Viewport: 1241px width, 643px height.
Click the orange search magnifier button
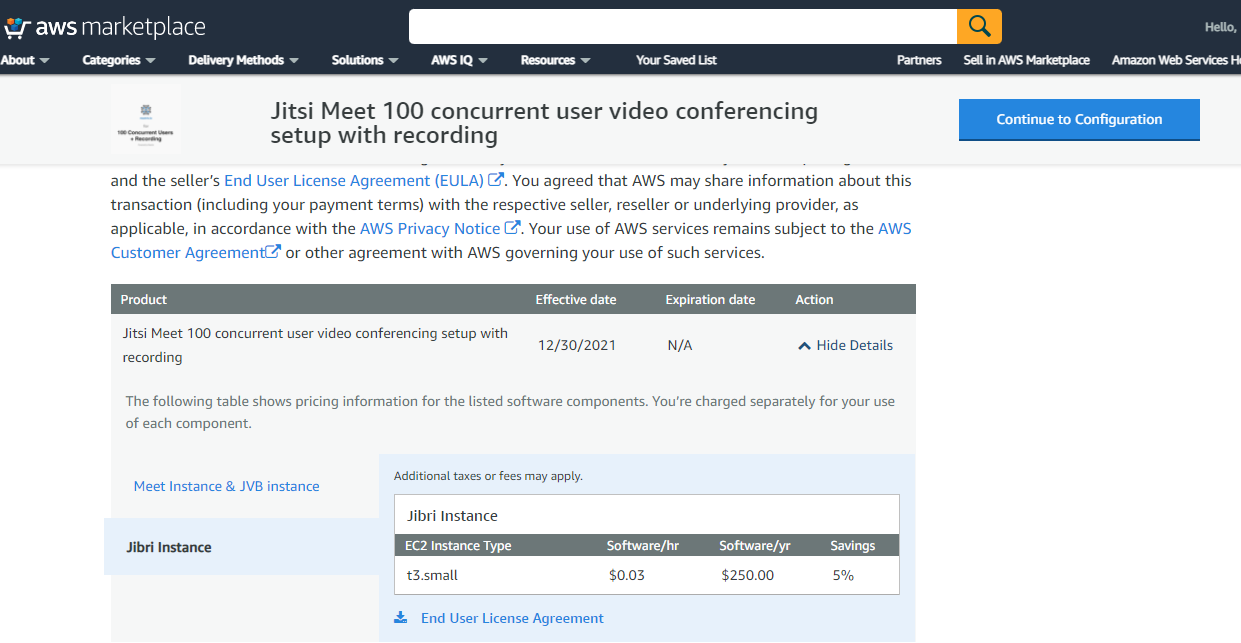tap(979, 26)
